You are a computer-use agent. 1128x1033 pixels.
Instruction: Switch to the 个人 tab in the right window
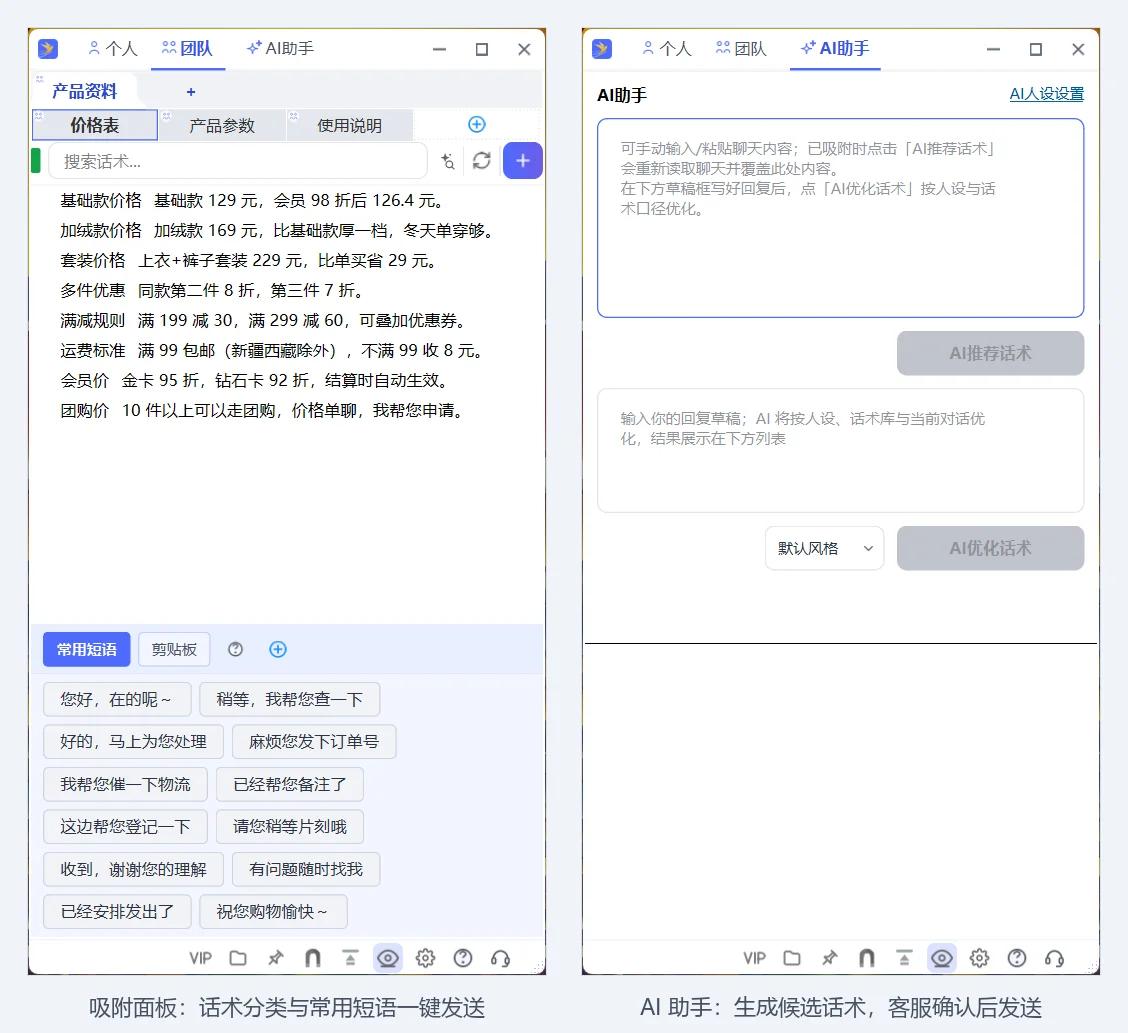pos(667,49)
